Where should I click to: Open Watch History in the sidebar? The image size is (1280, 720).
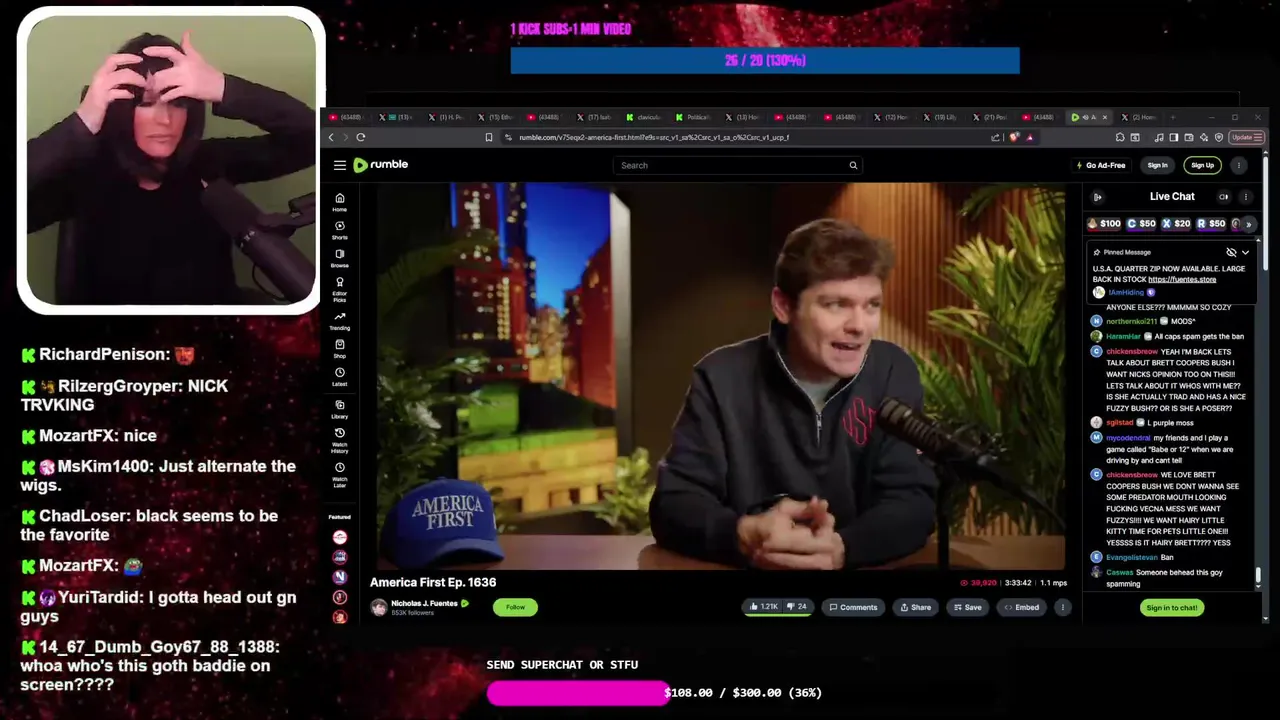[x=340, y=440]
